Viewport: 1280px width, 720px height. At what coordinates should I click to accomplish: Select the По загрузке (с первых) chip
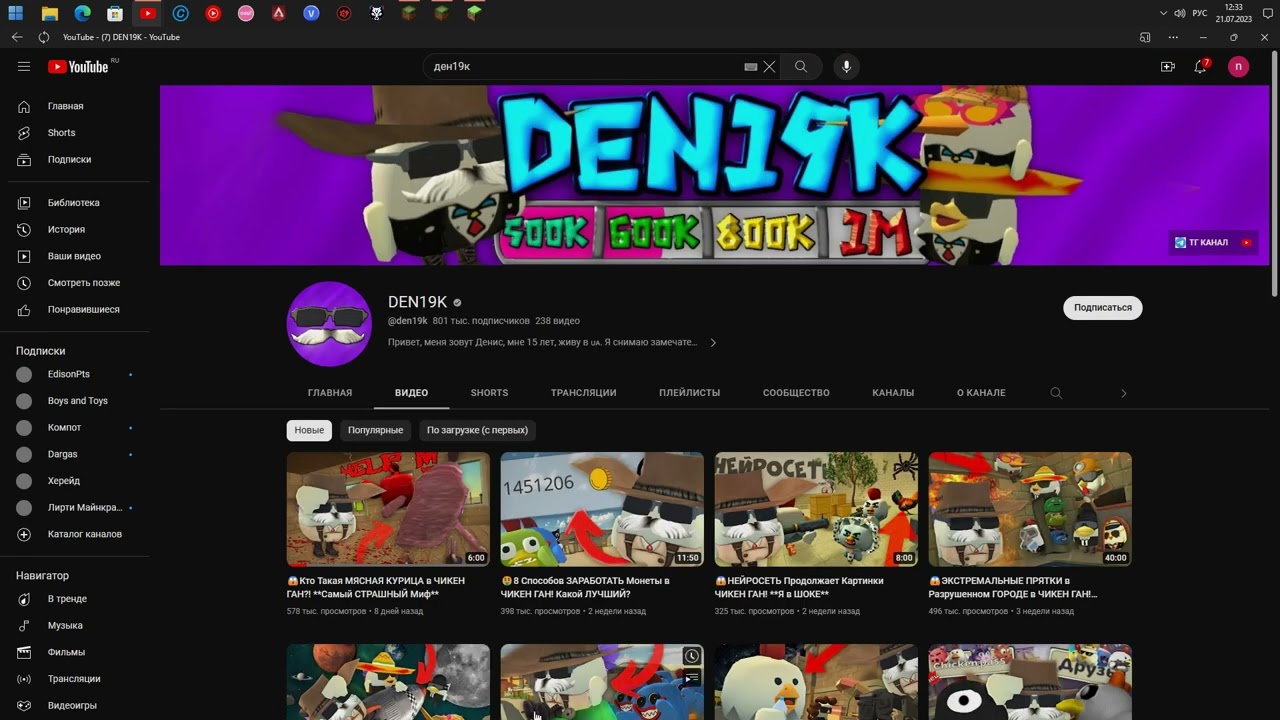pos(477,430)
